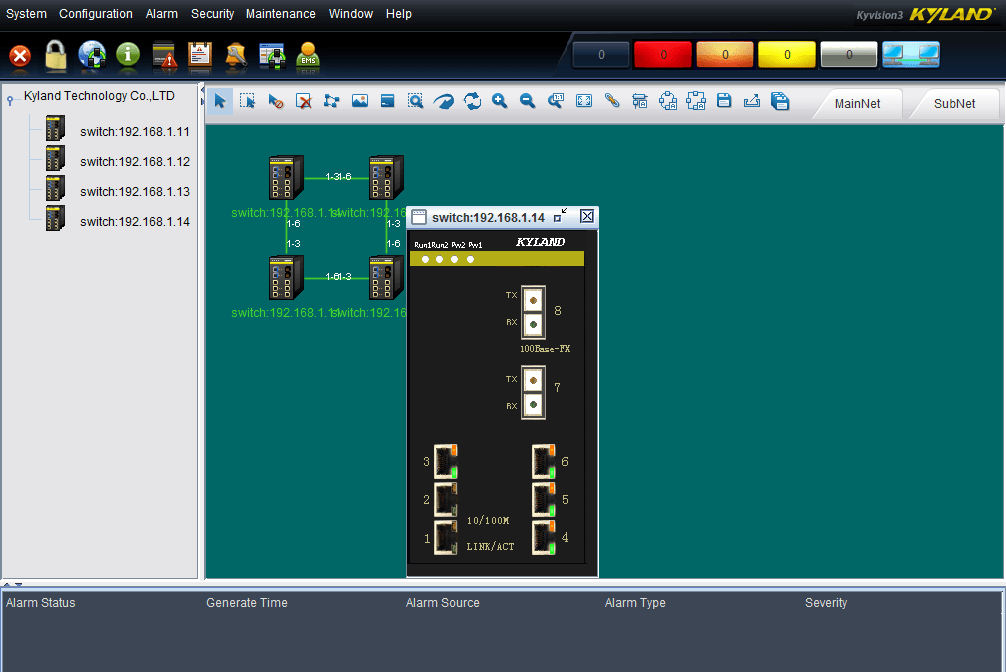Collapse the Kyland Technology Co.,LTD tree node

point(8,96)
